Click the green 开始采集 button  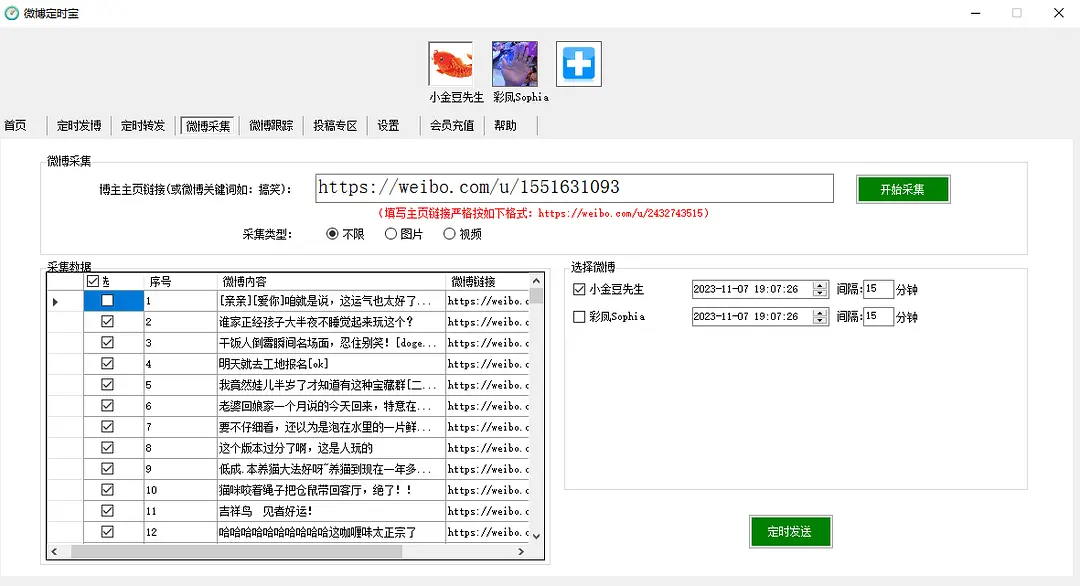click(x=903, y=189)
